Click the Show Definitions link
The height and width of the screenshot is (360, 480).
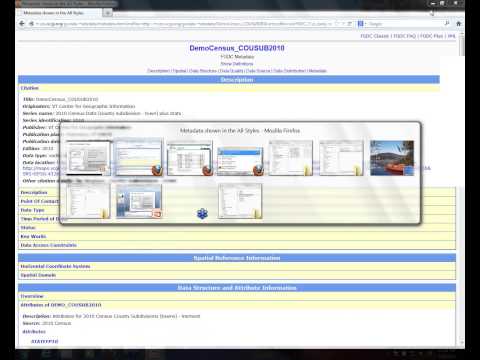237,64
